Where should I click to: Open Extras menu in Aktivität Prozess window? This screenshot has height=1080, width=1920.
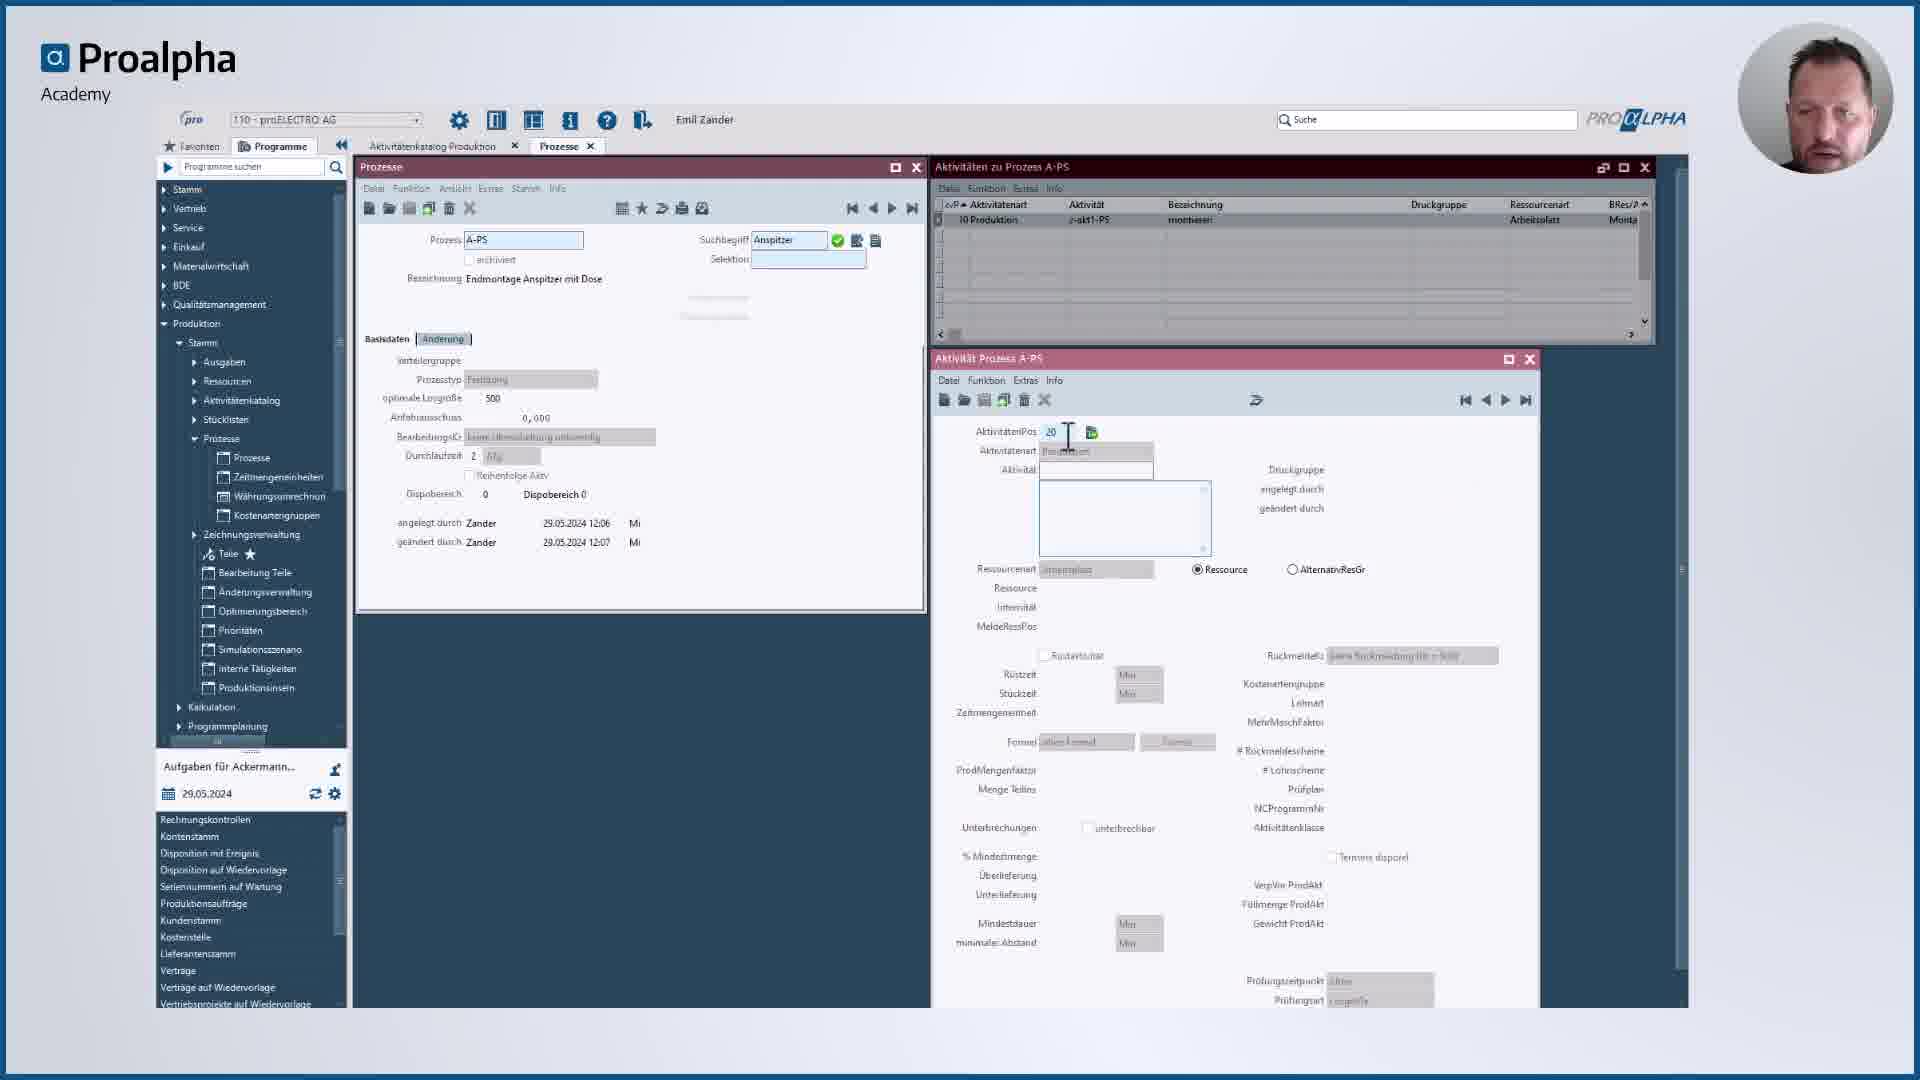point(1026,380)
